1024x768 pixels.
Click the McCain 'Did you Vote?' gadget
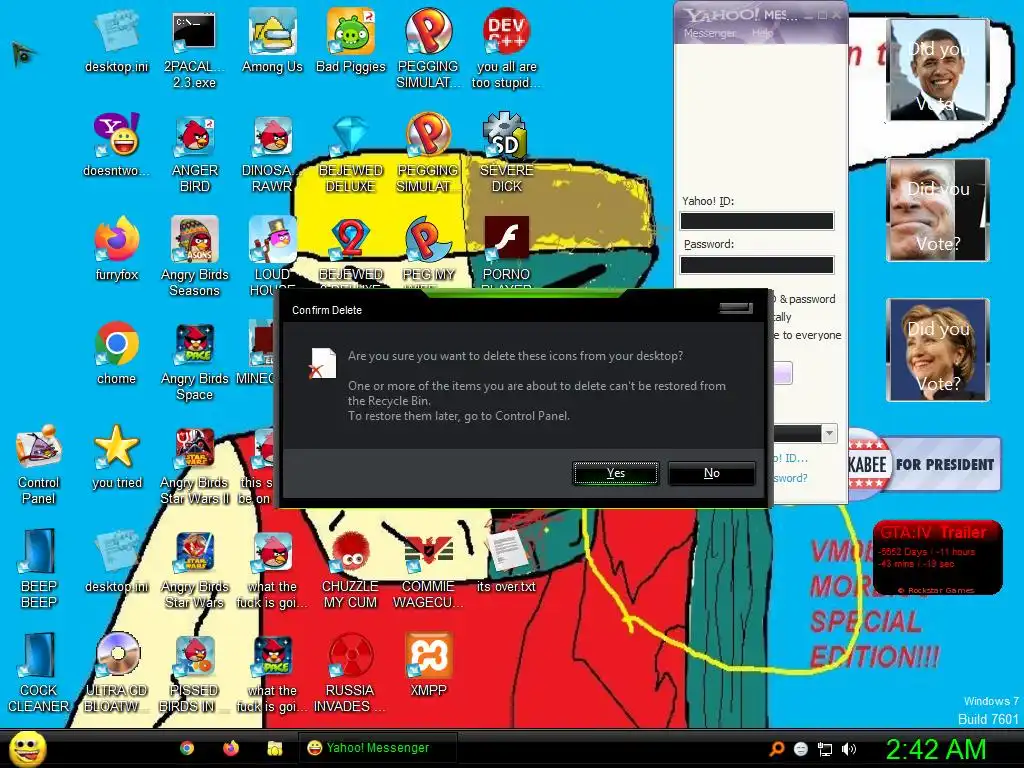938,210
